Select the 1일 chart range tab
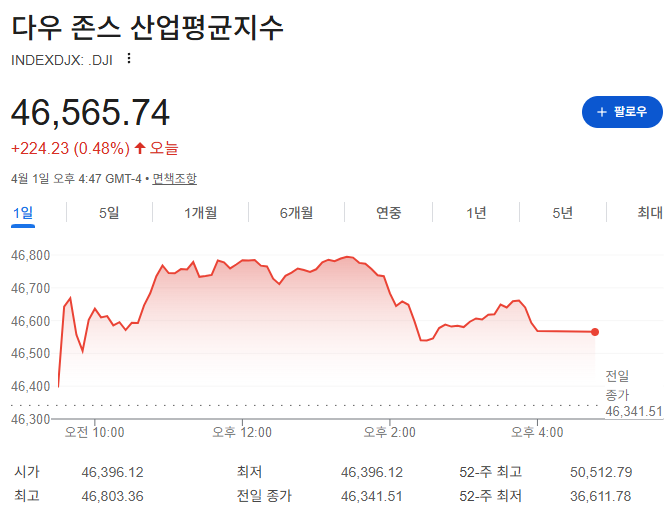The image size is (672, 515). (23, 212)
